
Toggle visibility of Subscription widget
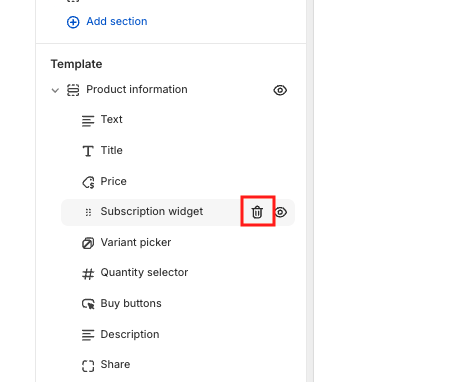(281, 212)
